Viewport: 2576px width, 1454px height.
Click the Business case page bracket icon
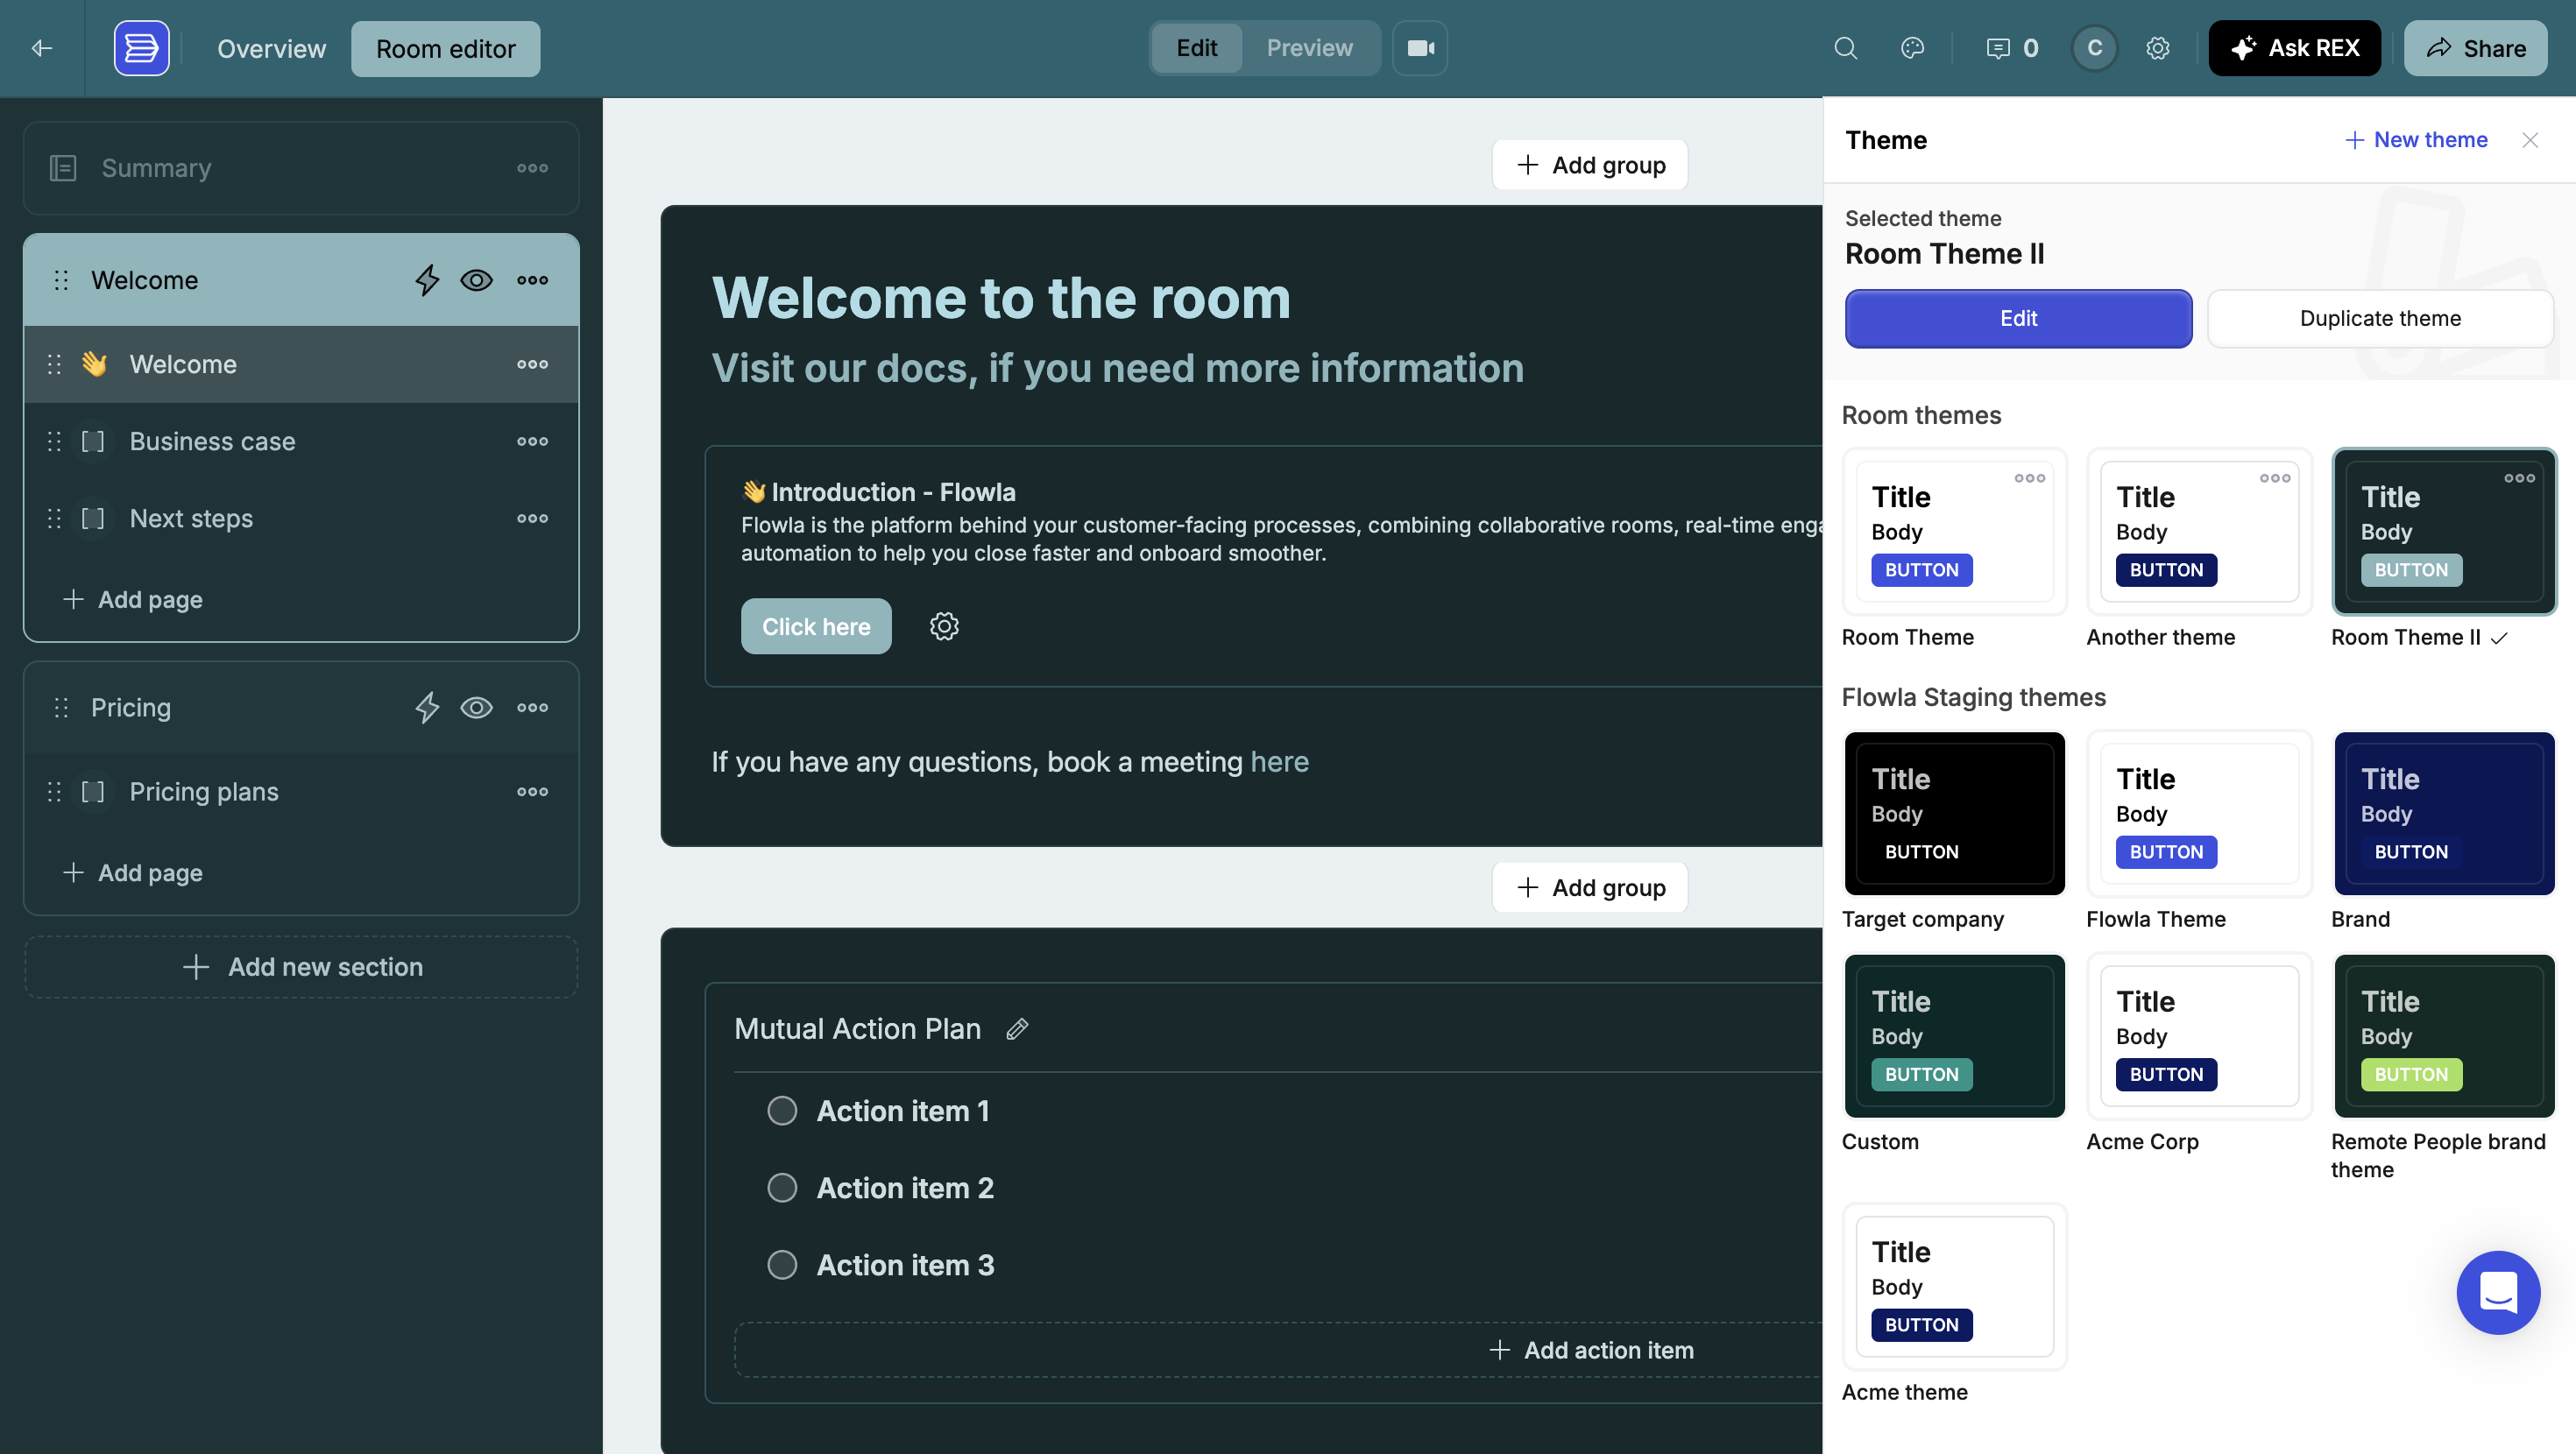click(x=92, y=441)
